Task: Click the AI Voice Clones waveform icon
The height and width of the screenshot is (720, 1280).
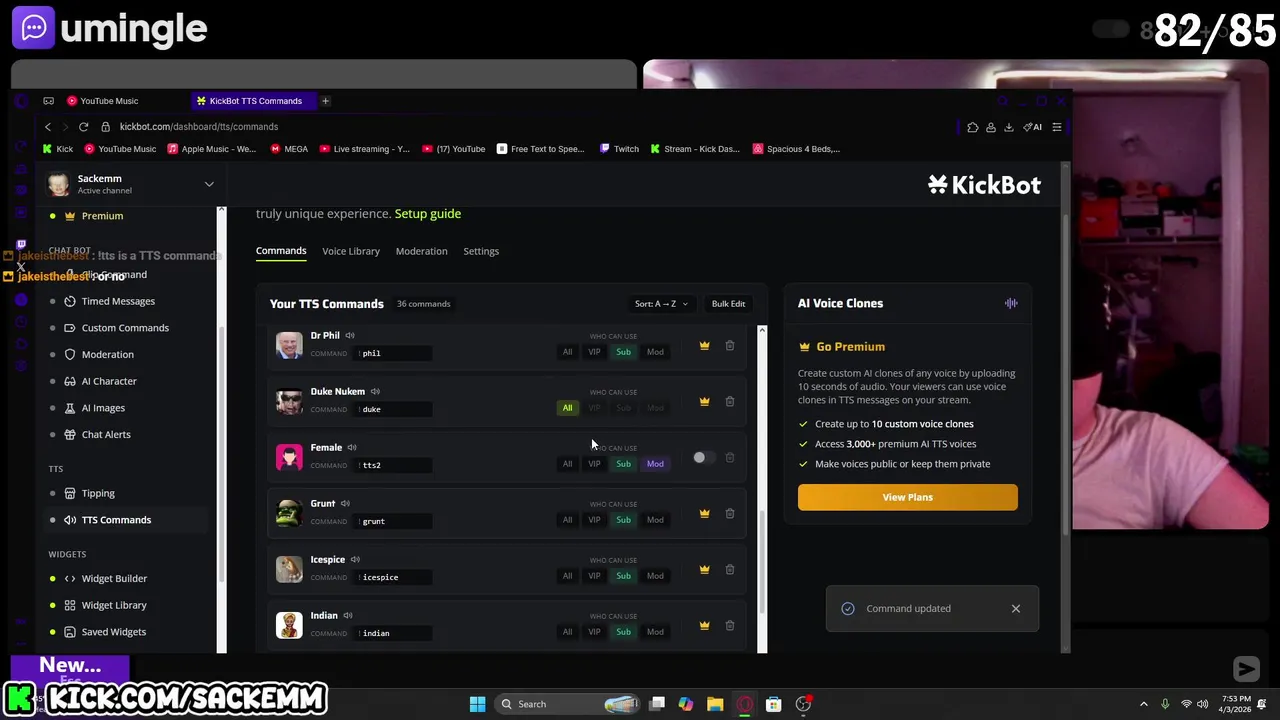Action: 1011,303
